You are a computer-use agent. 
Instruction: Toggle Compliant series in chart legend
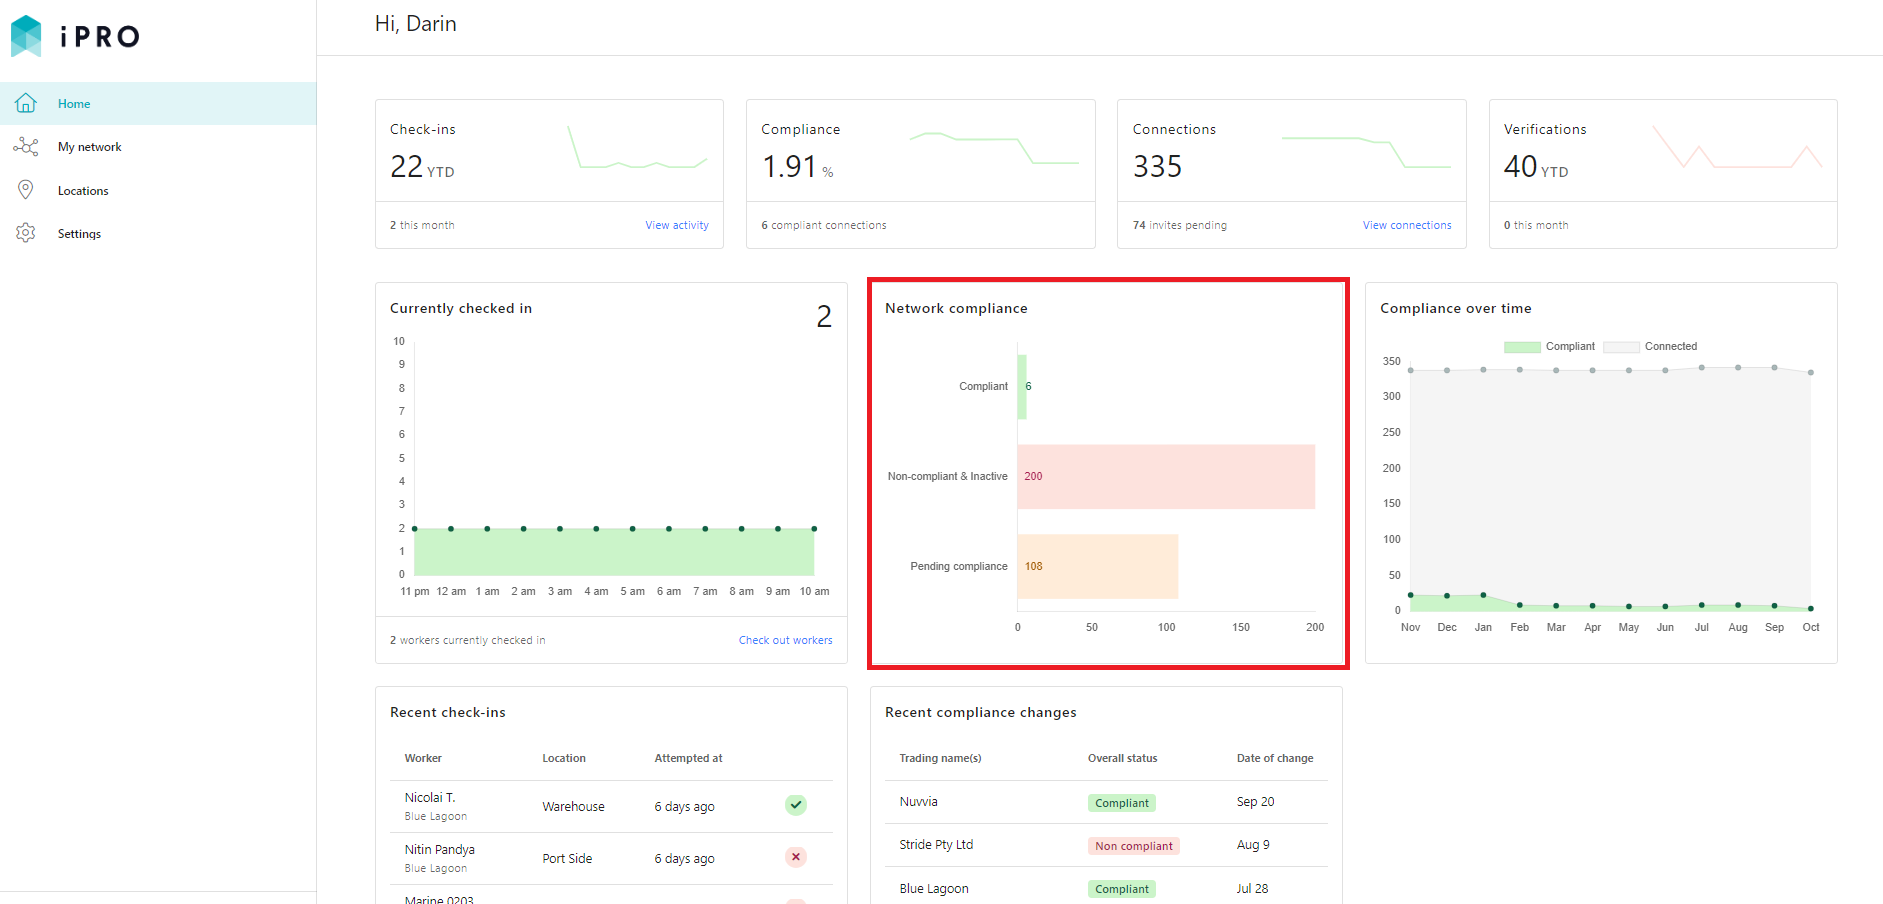click(x=1549, y=347)
